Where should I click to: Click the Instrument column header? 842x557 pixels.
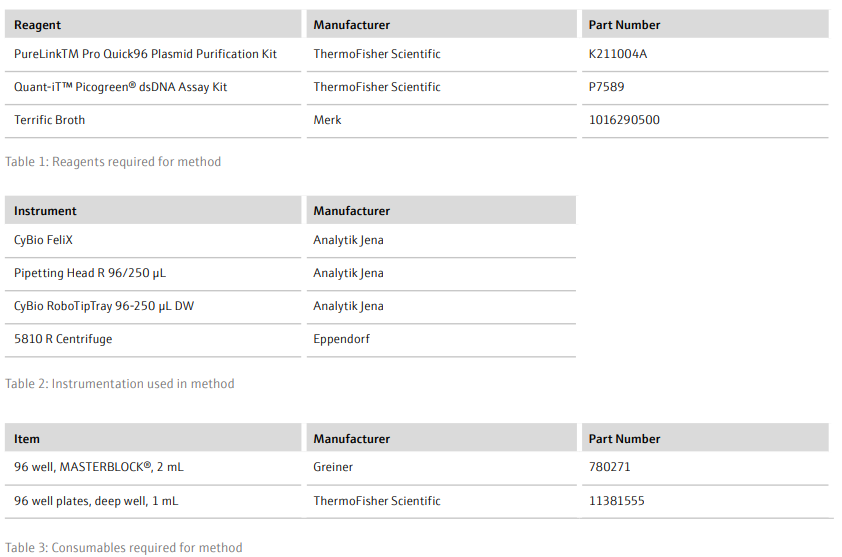(x=153, y=211)
